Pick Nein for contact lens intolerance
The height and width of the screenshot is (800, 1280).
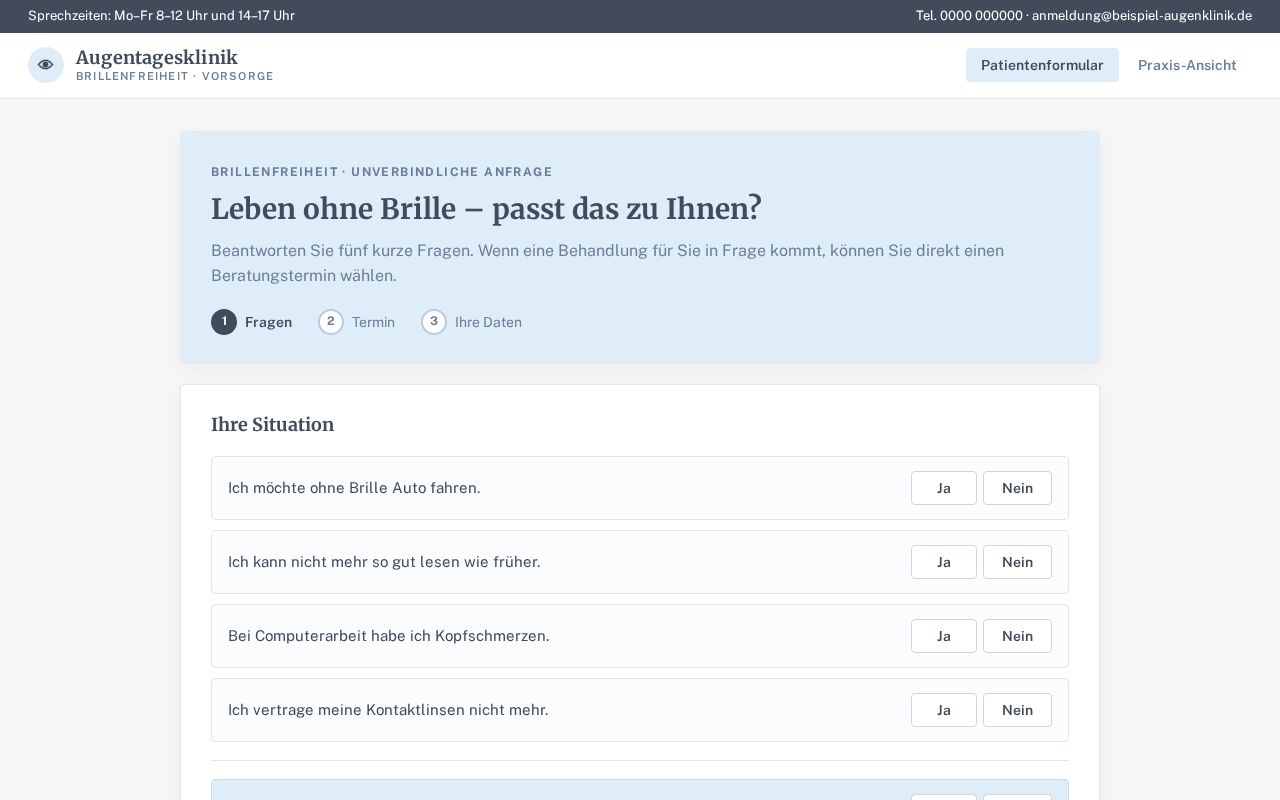pos(1017,710)
